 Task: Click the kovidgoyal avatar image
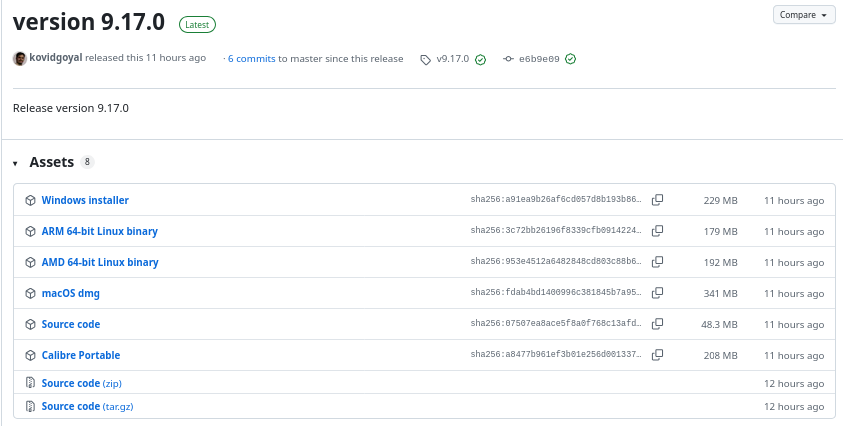pyautogui.click(x=20, y=59)
